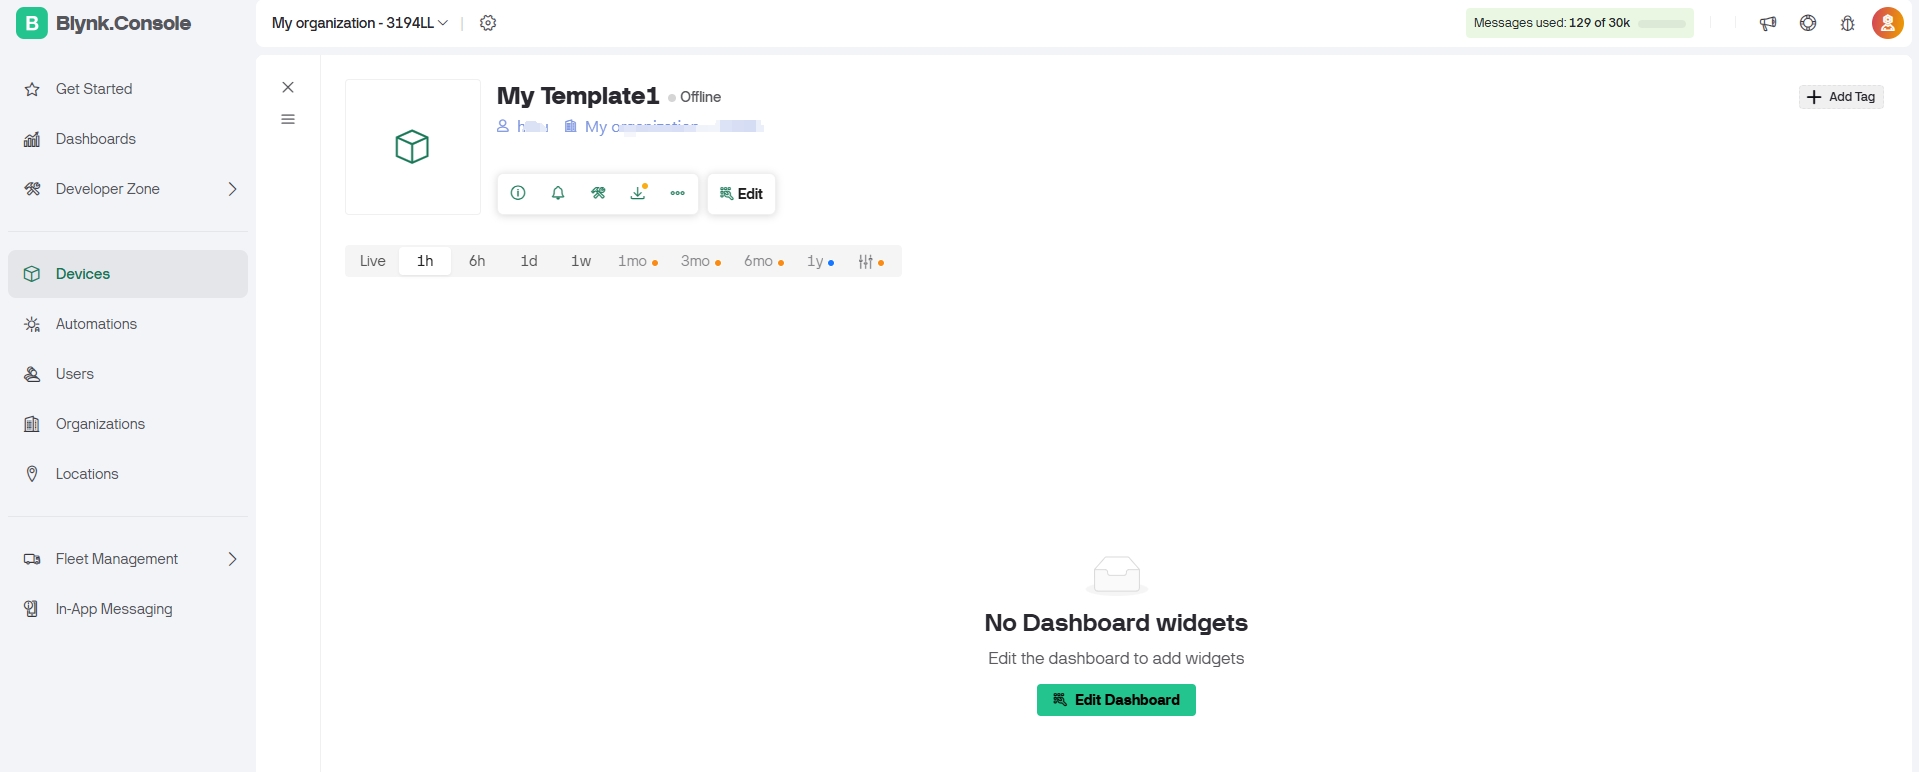Open the user profile avatar
This screenshot has height=772, width=1919.
[1888, 23]
